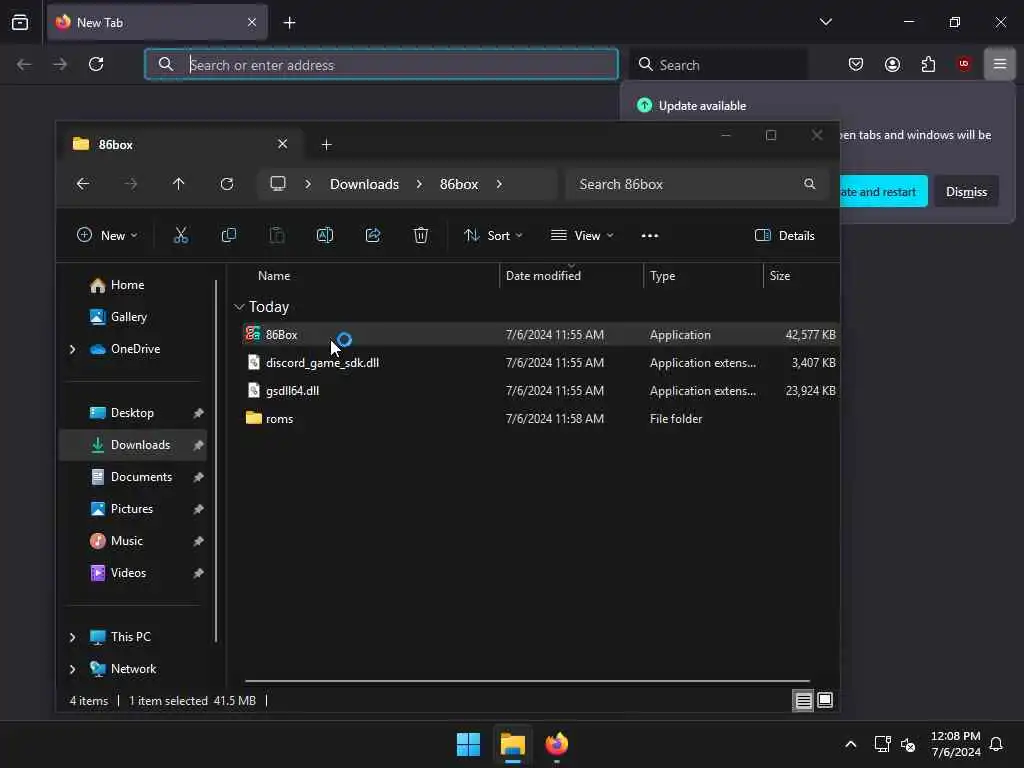Click Update and restart button in Firefox
Image resolution: width=1024 pixels, height=768 pixels.
pos(883,191)
